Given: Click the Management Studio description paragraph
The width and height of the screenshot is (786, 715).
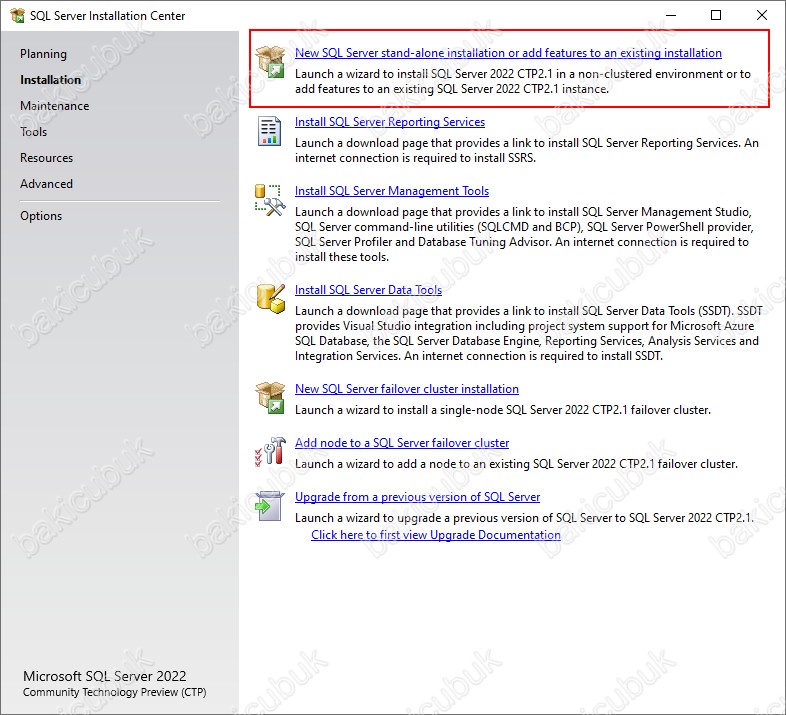Looking at the screenshot, I should pyautogui.click(x=524, y=234).
